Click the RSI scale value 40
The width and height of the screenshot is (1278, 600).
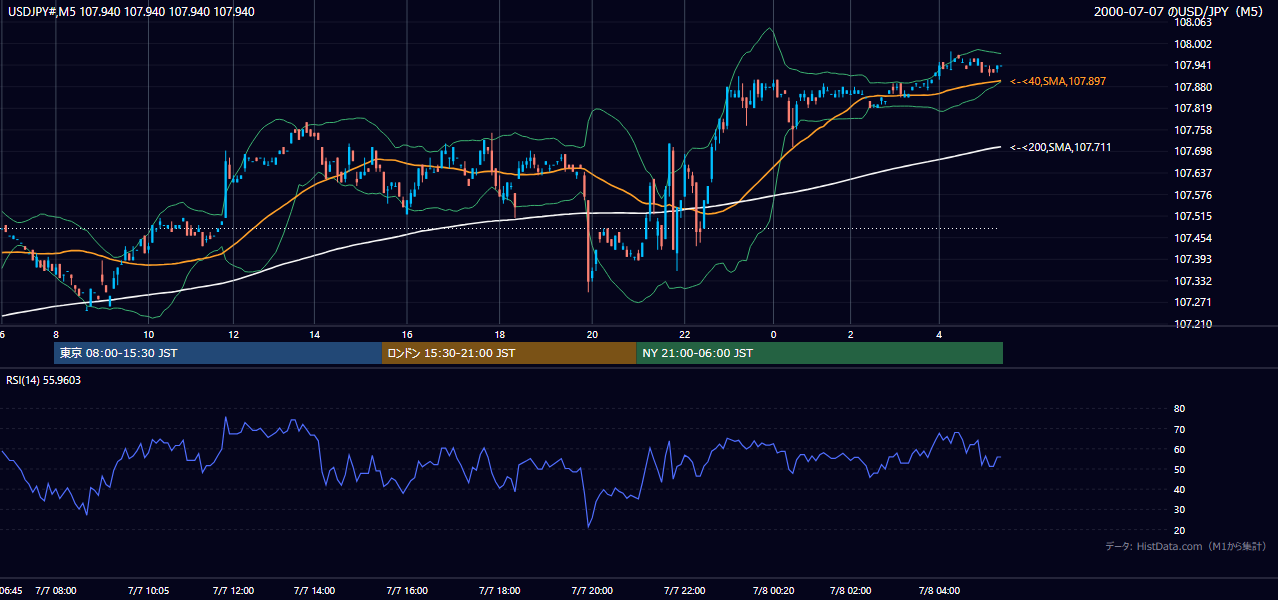1179,490
